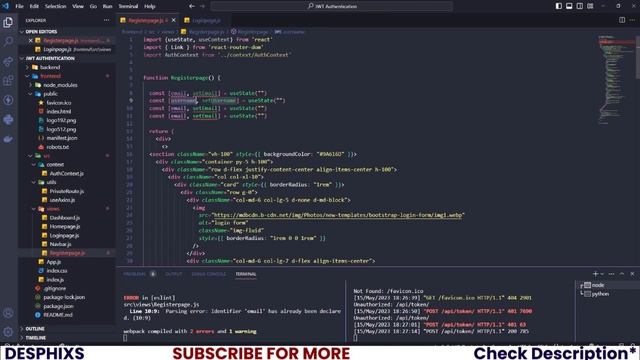Close the terminal panel
The height and width of the screenshot is (360, 640).
[632, 274]
